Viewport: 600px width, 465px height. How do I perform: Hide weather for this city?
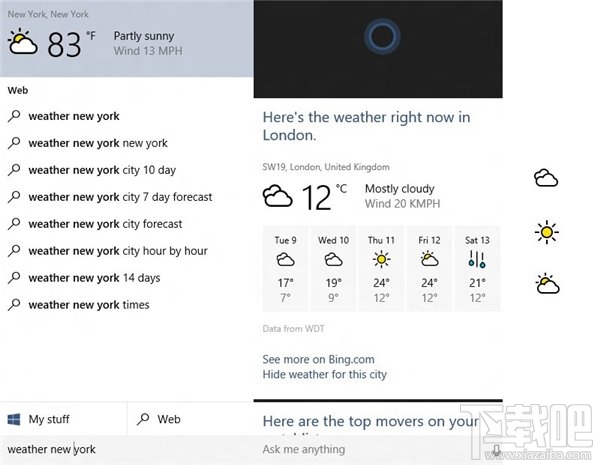click(x=324, y=375)
